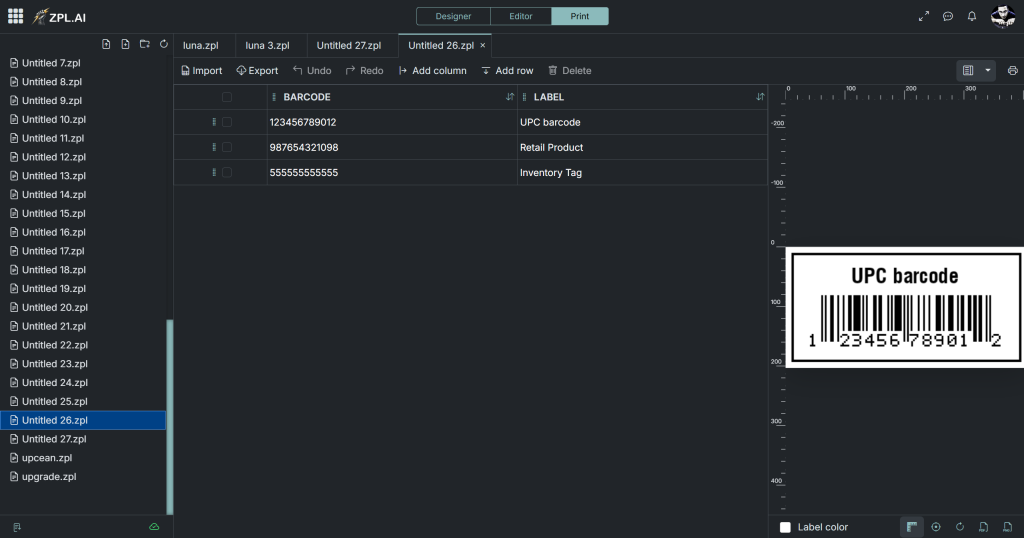Upload a file using sidebar upload icon

106,44
